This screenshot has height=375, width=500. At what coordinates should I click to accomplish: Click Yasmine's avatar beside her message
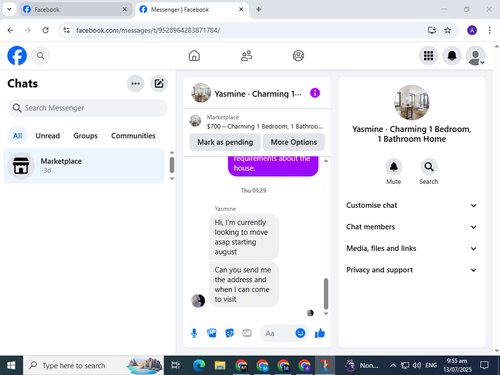[x=198, y=301]
